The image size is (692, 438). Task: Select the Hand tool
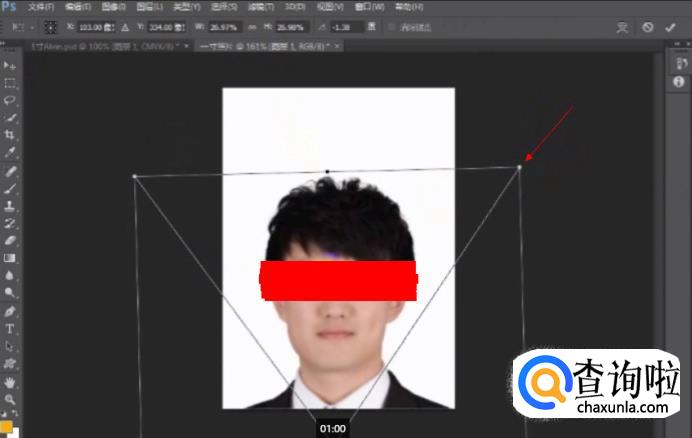[10, 382]
